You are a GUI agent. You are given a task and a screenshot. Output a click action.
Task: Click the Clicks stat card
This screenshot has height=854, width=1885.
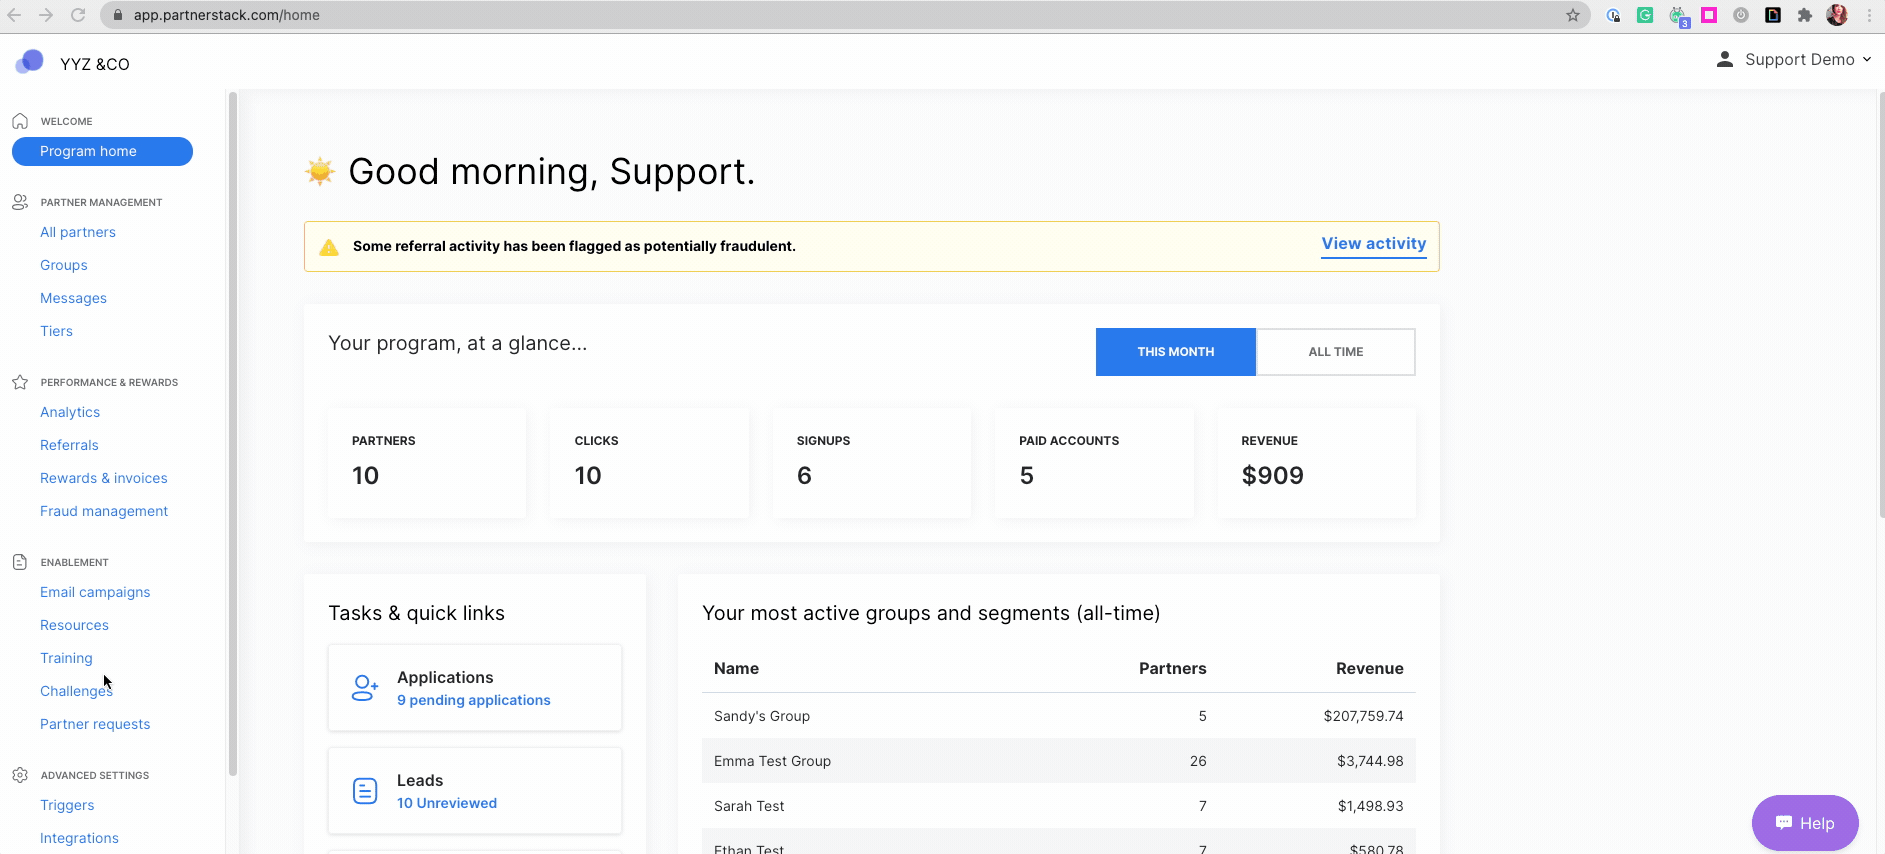tap(649, 462)
